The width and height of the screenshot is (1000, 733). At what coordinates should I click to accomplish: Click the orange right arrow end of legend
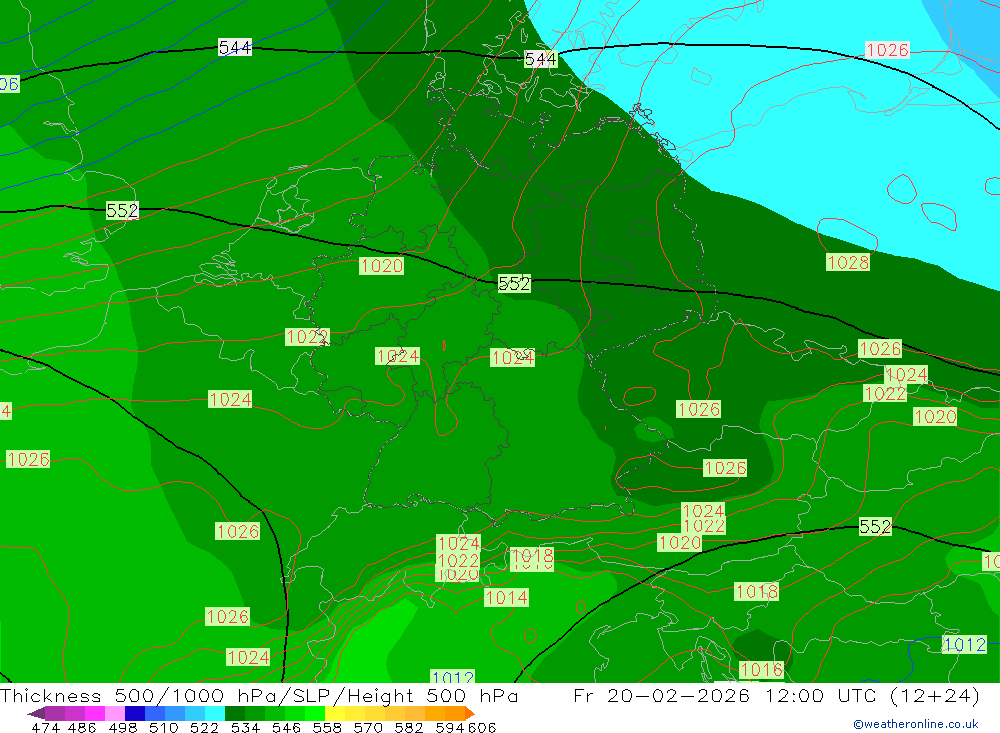coord(469,713)
